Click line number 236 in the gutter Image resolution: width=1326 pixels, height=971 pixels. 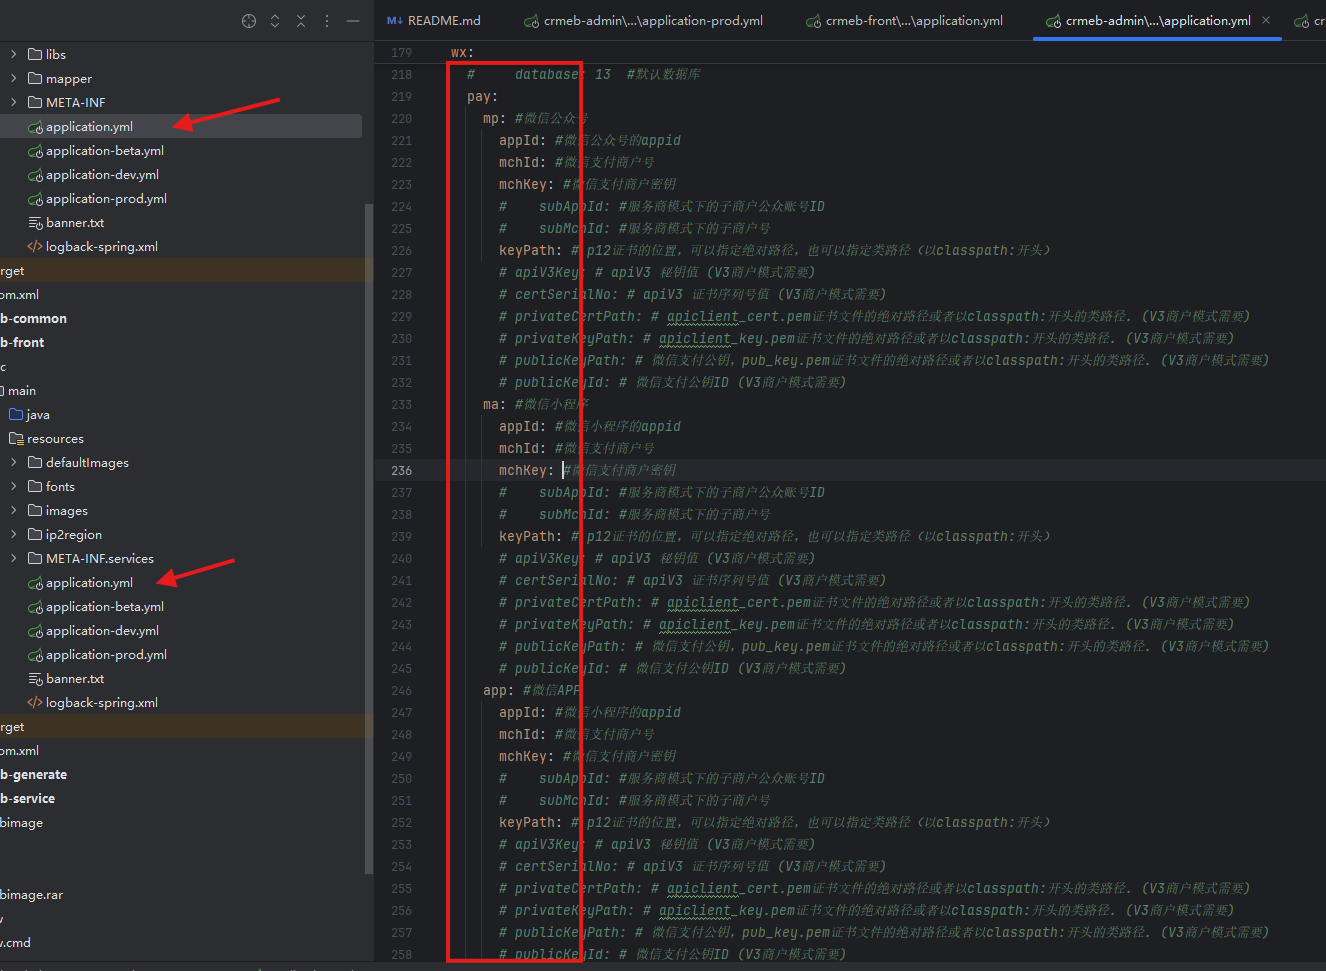point(401,471)
